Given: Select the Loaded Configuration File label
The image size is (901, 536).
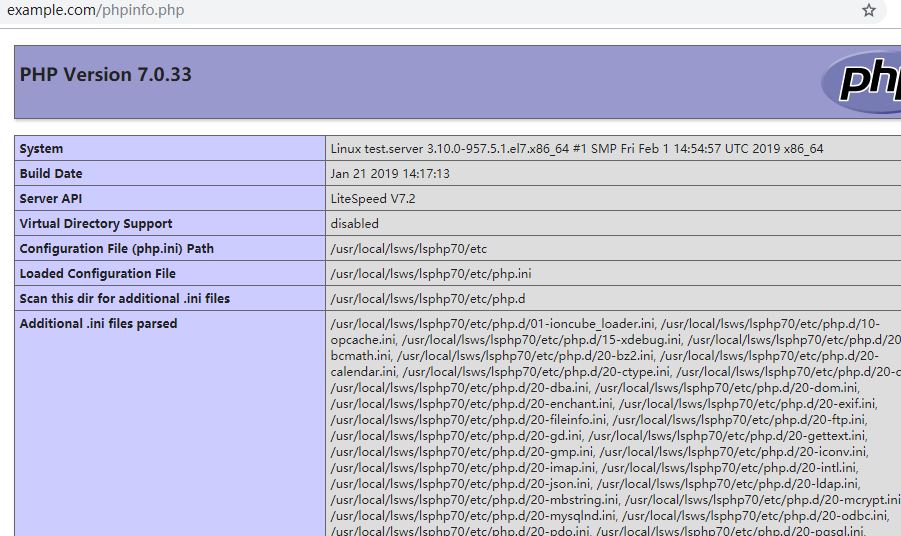Looking at the screenshot, I should 98,274.
